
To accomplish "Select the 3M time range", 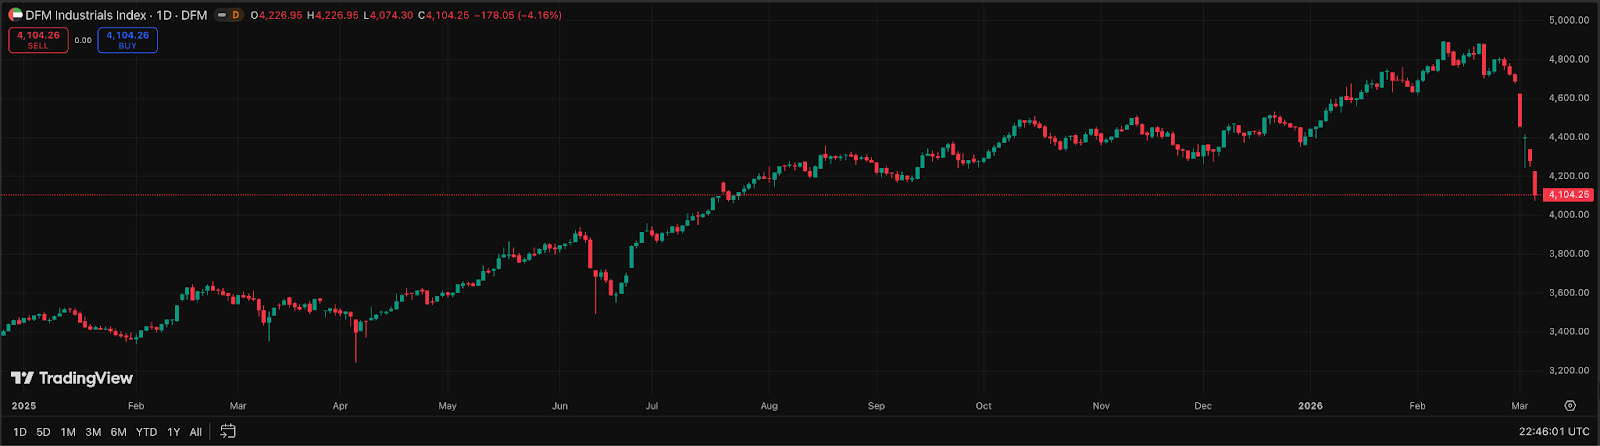I will pyautogui.click(x=93, y=432).
